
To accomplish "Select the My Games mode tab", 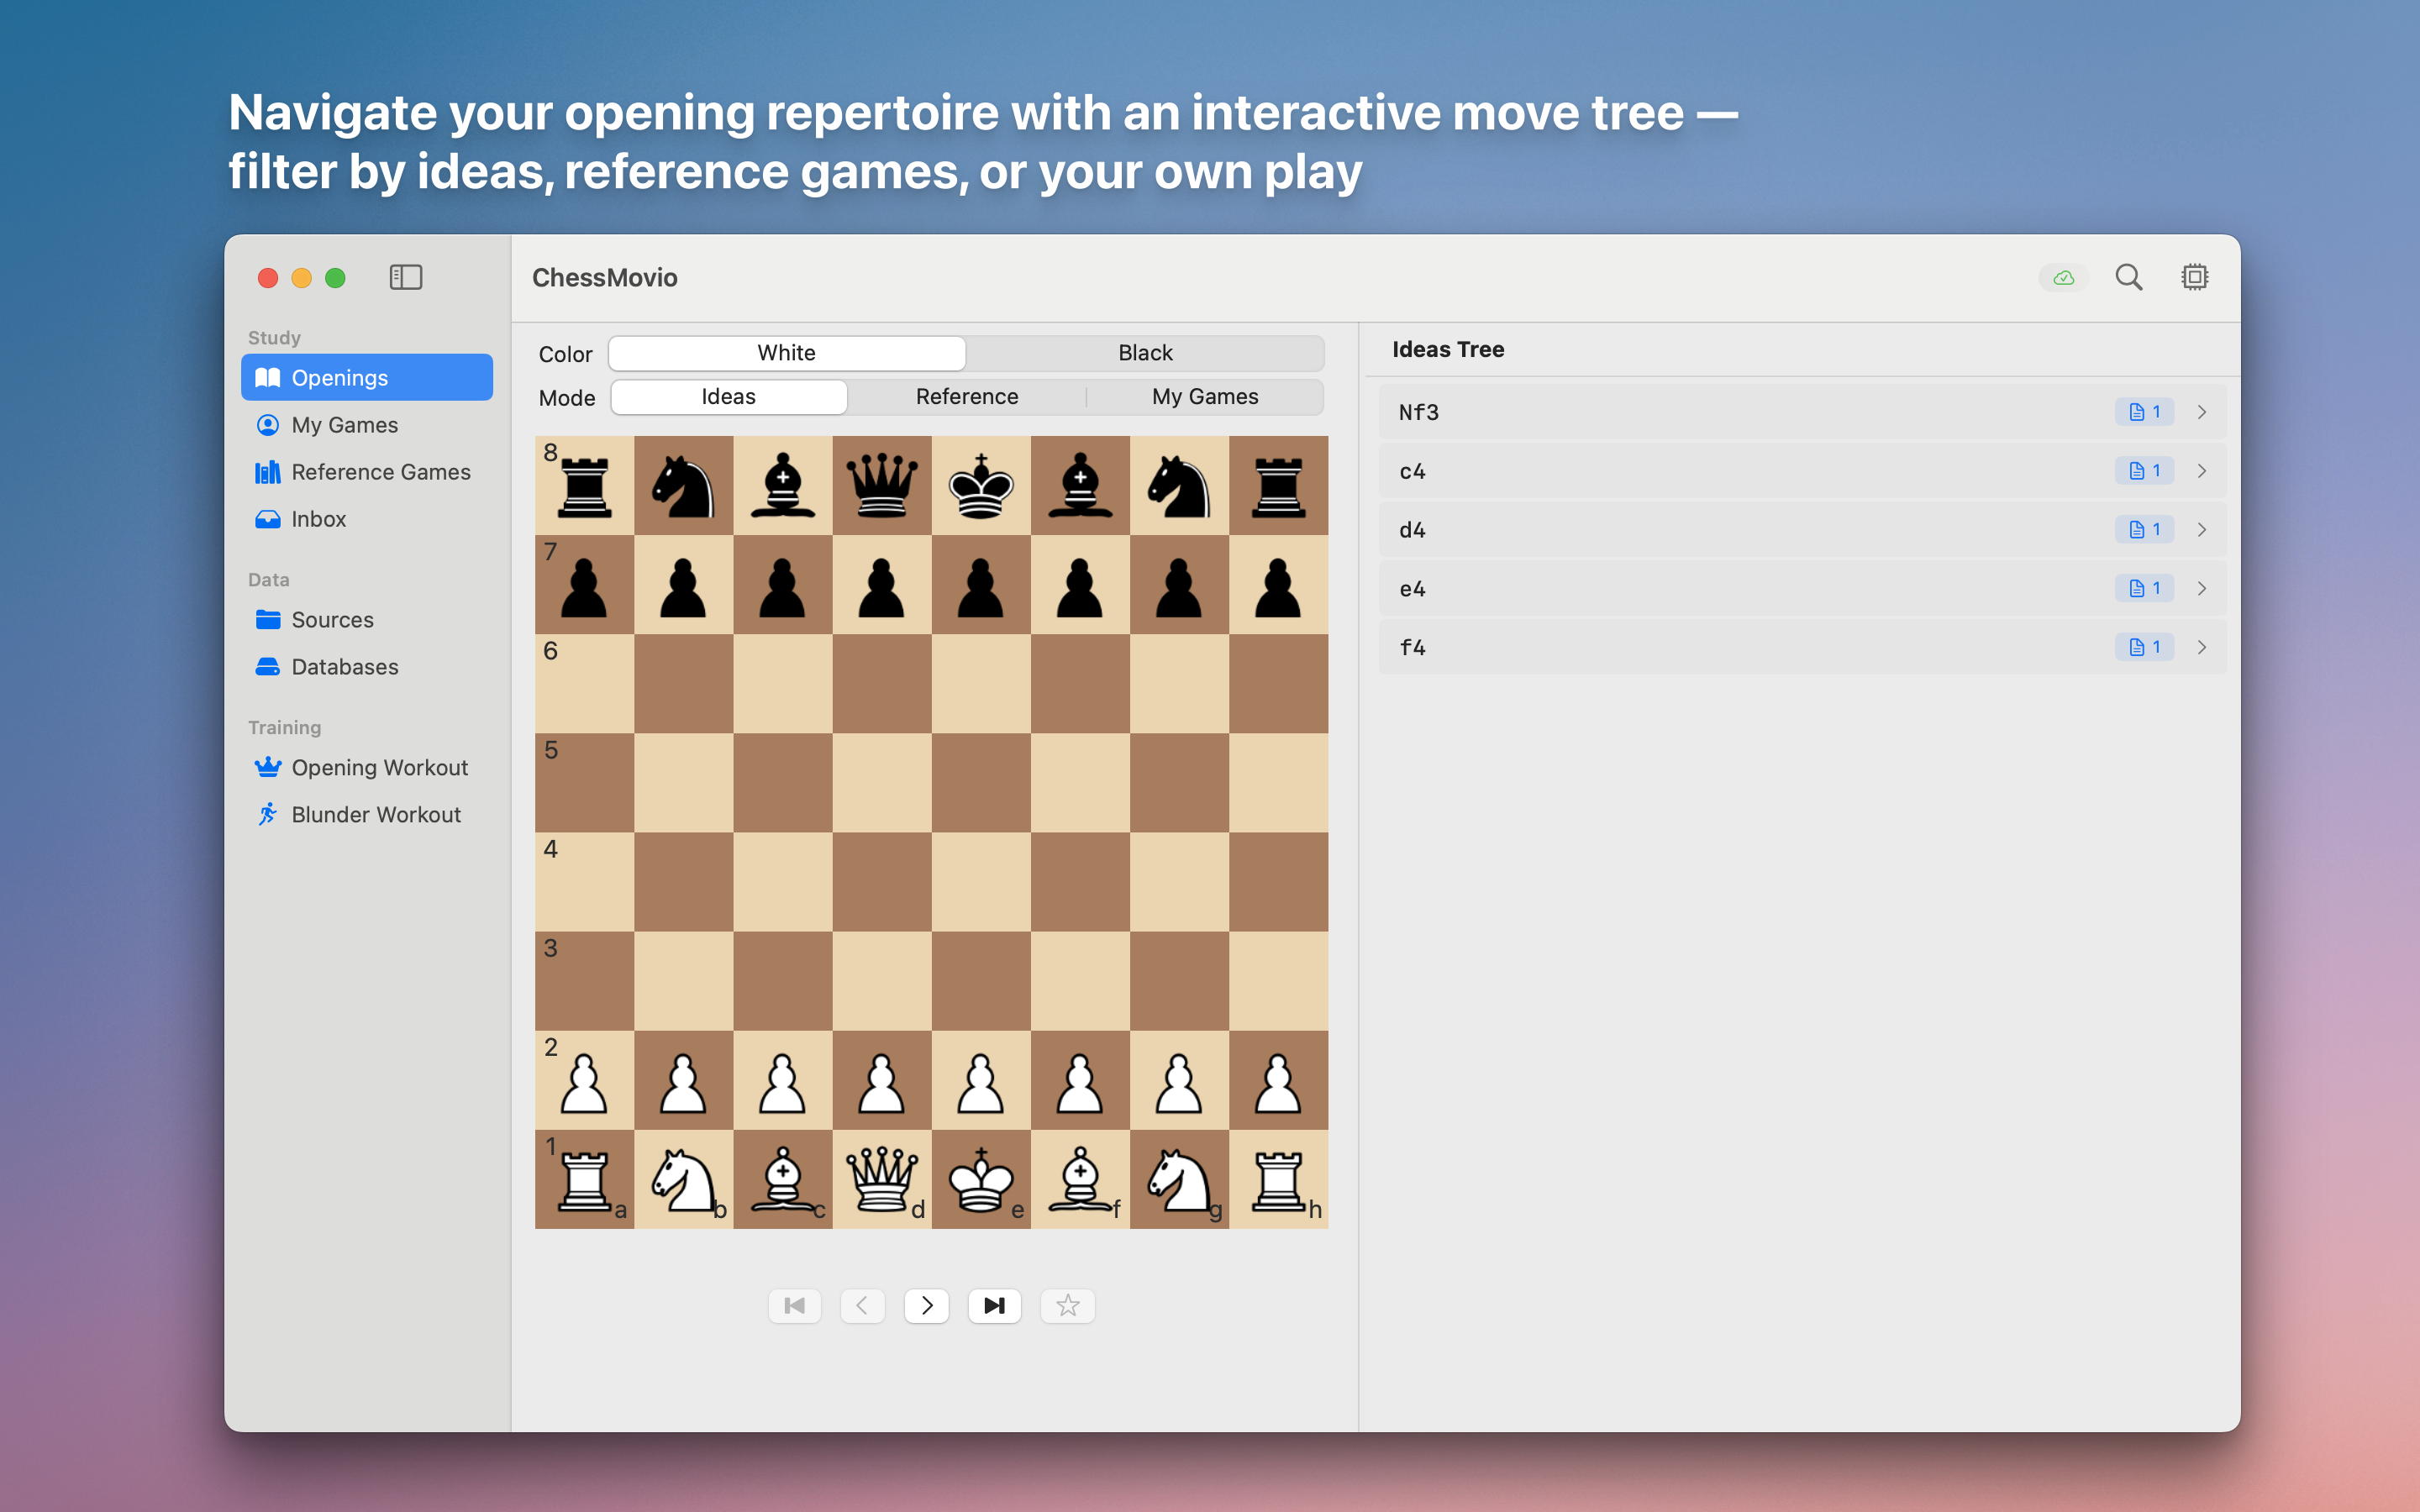I will [1204, 396].
